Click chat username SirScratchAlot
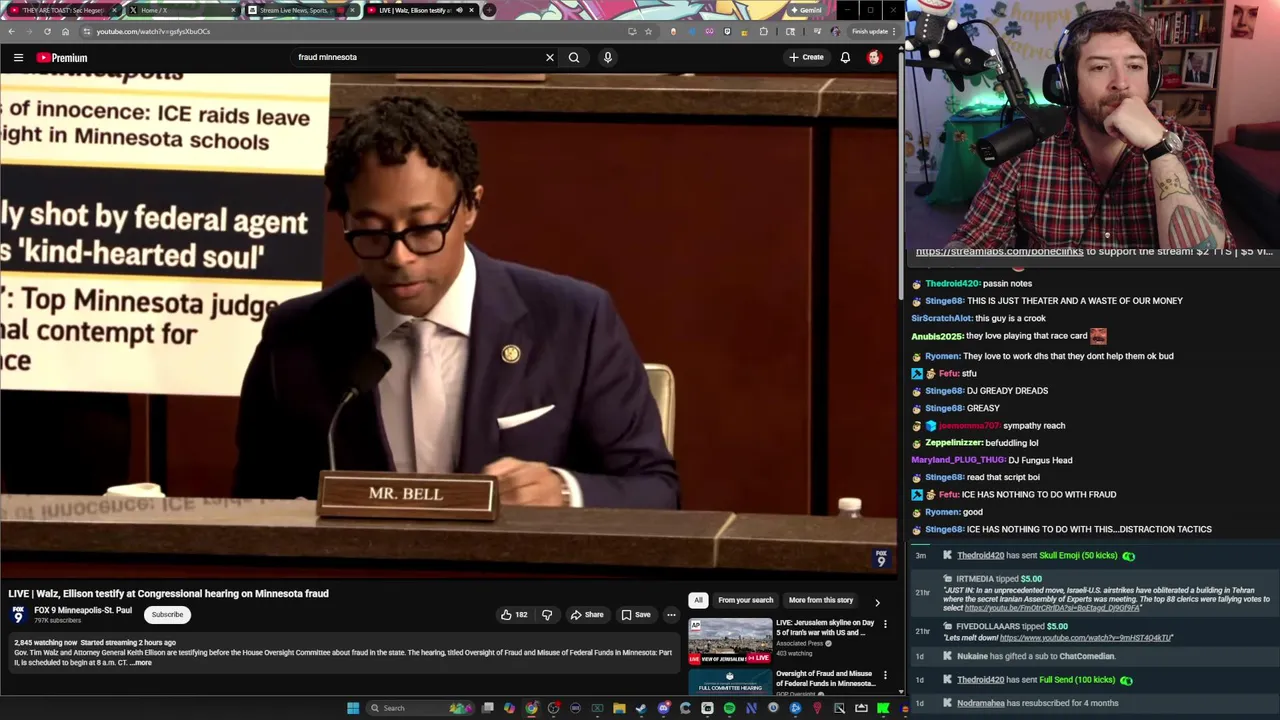The image size is (1280, 720). coord(941,318)
